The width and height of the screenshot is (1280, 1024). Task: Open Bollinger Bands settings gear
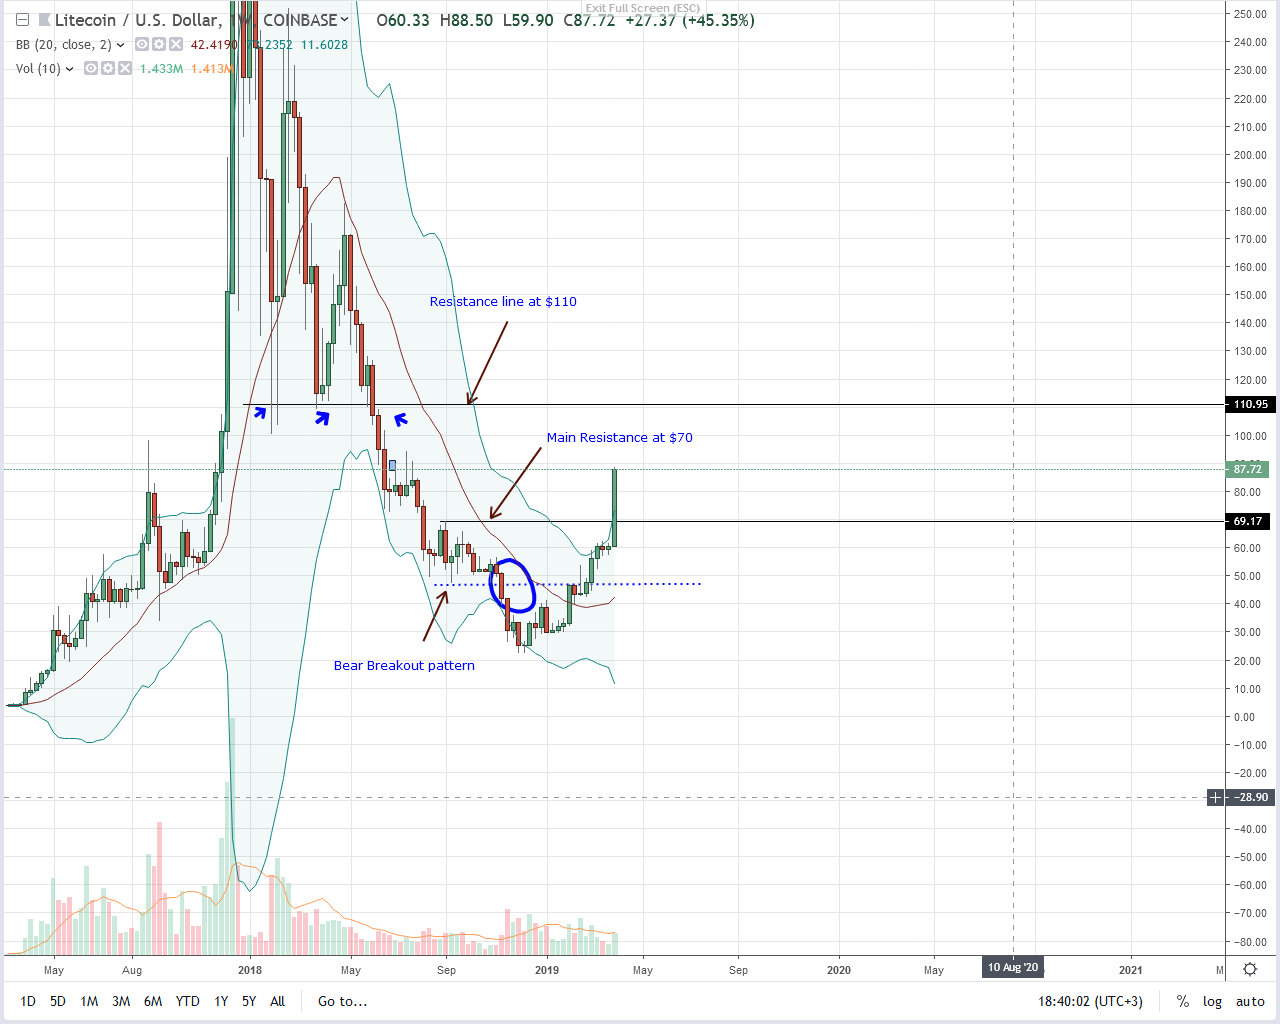coord(160,45)
